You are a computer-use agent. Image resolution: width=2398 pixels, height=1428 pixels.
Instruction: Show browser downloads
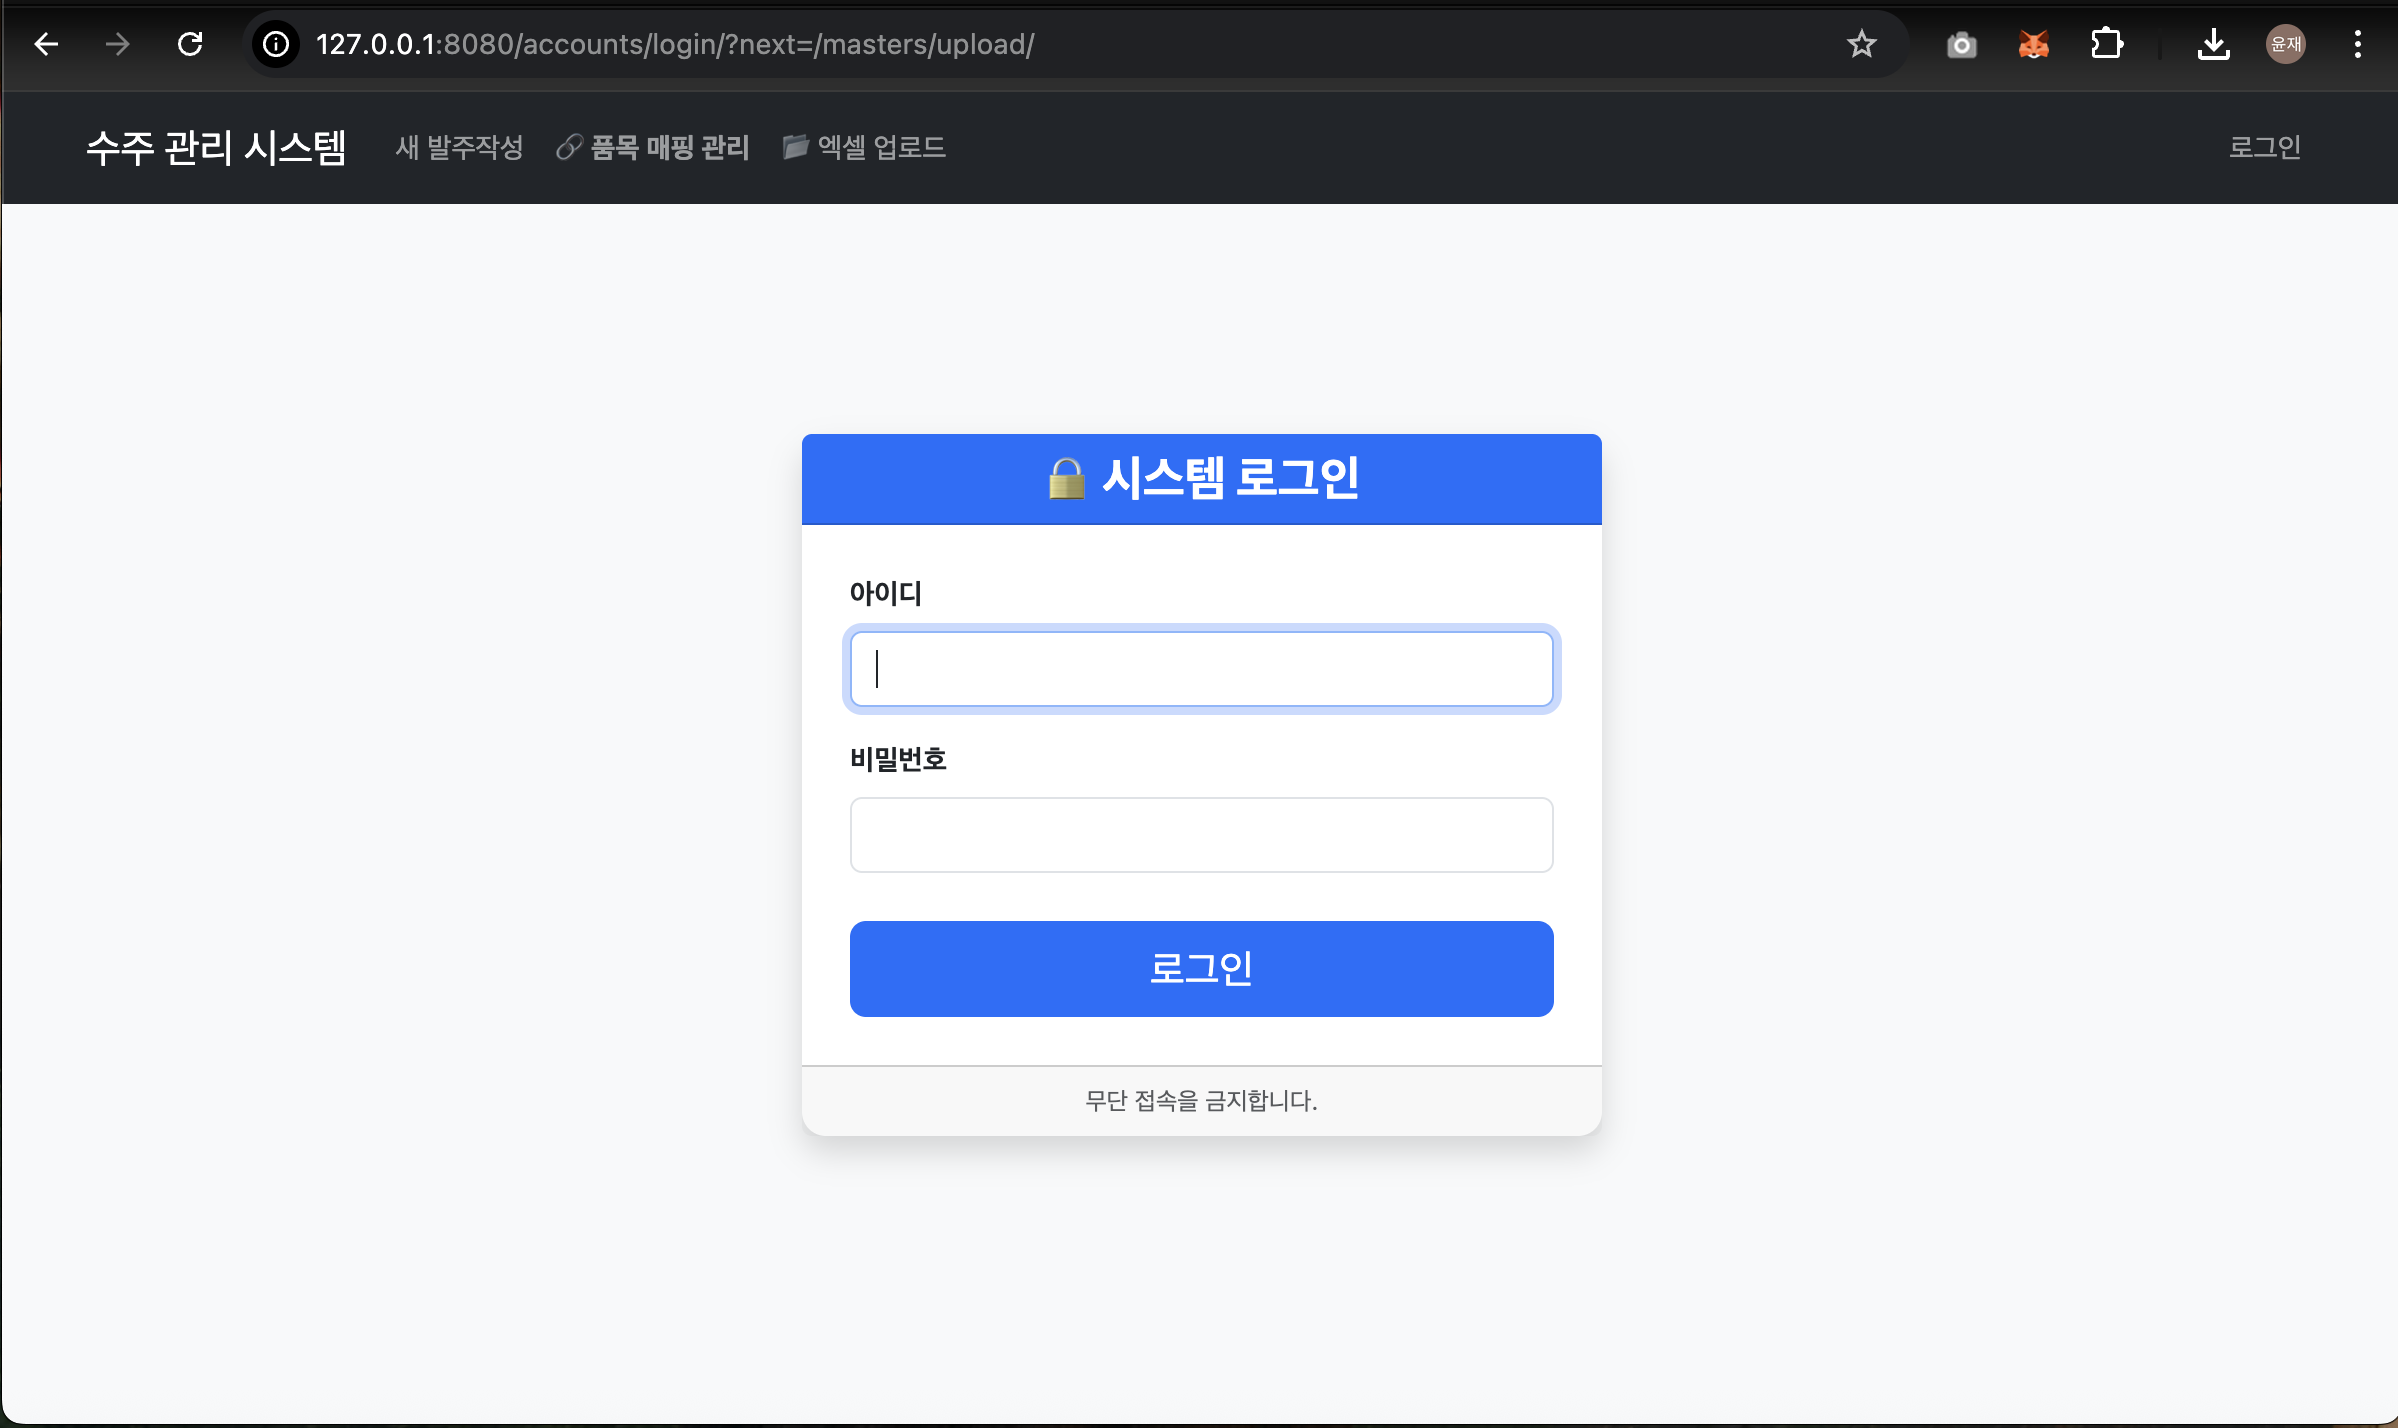pyautogui.click(x=2213, y=44)
